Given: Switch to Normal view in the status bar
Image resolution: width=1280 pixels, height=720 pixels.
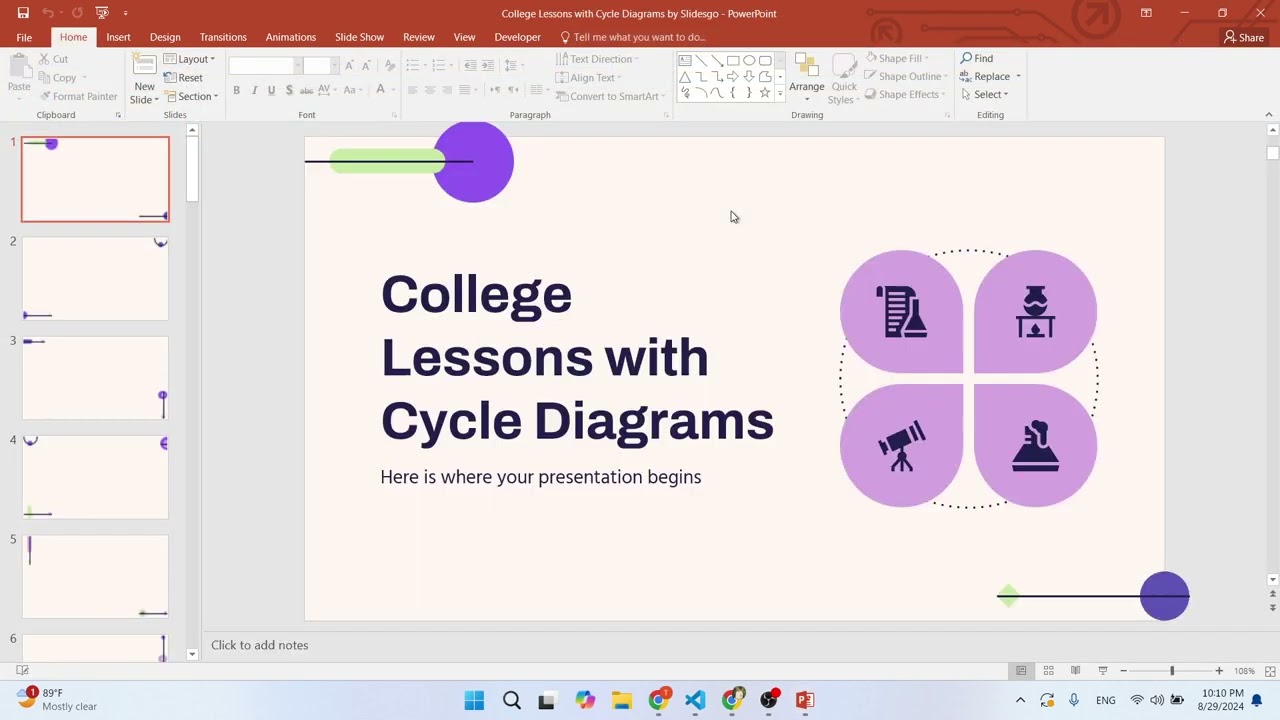Looking at the screenshot, I should [1021, 671].
